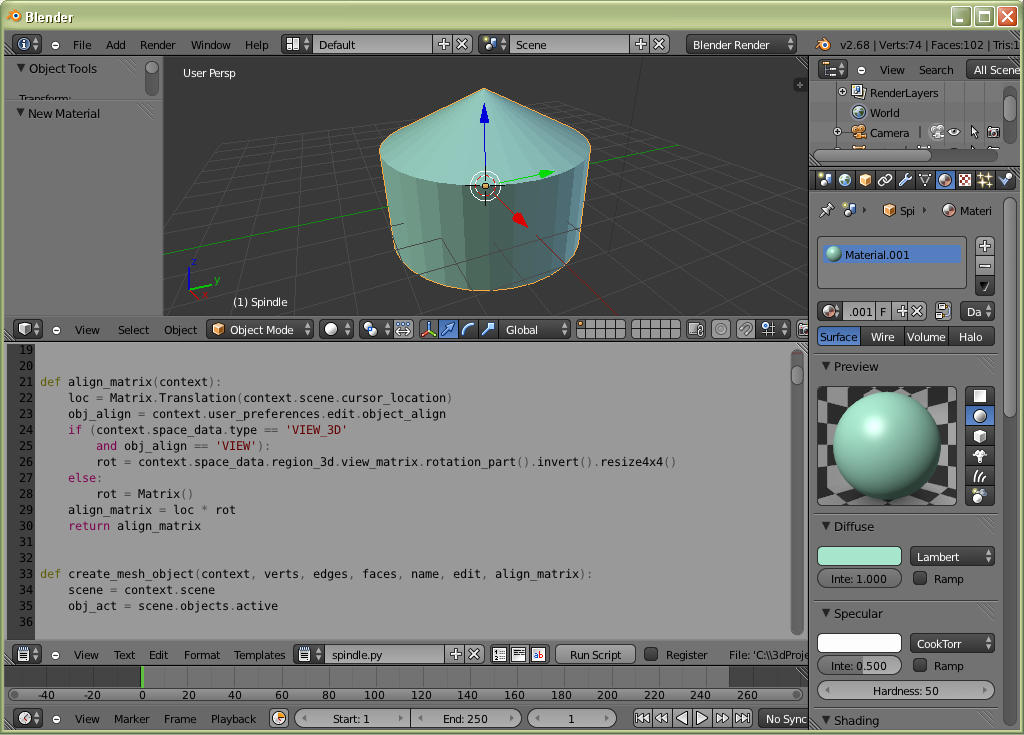Click the proportional editing circle icon
Viewport: 1024px width, 735px height.
pos(721,329)
